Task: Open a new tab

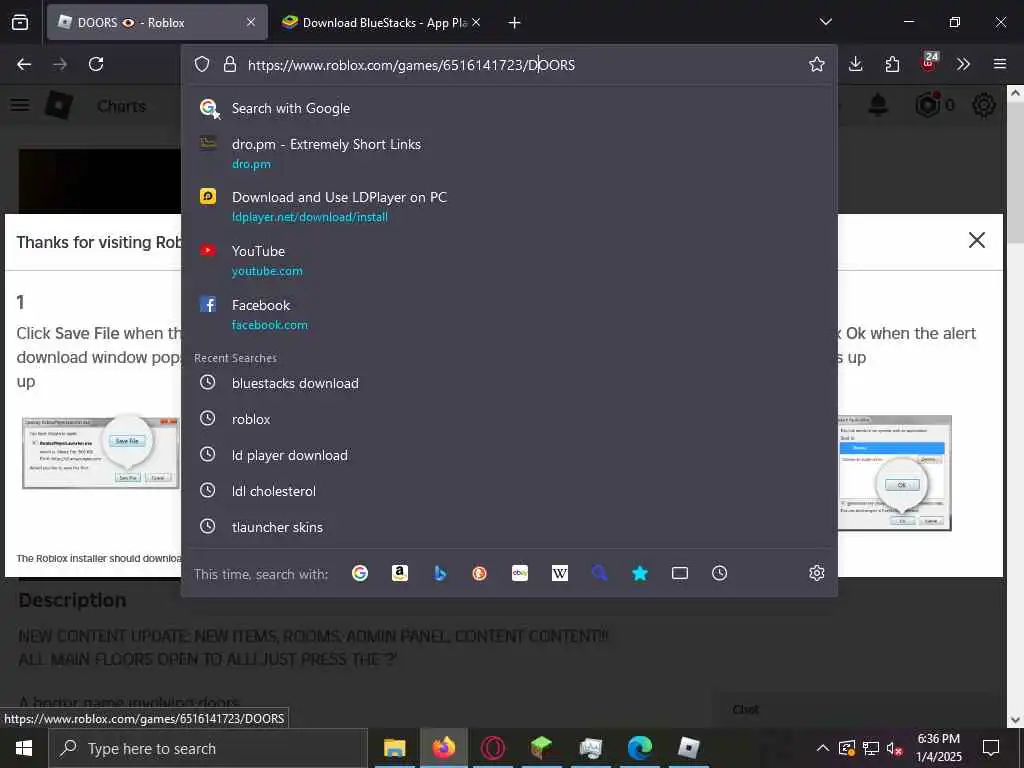Action: (514, 23)
